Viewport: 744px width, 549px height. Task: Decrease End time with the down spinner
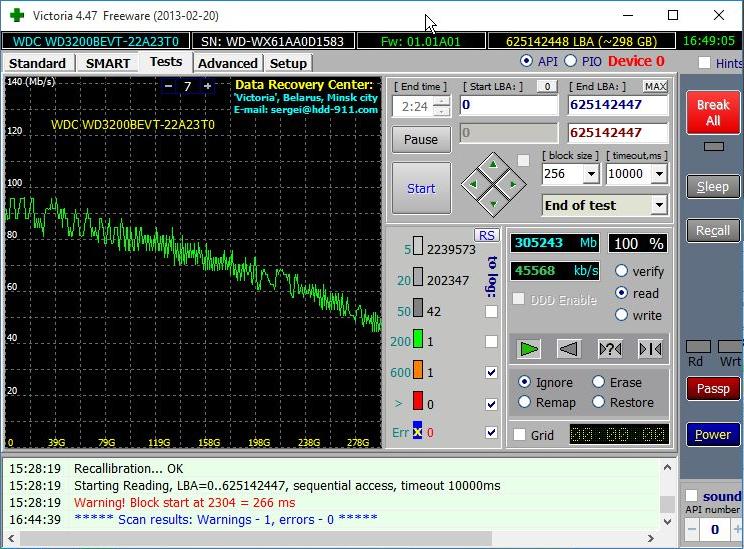[x=442, y=112]
